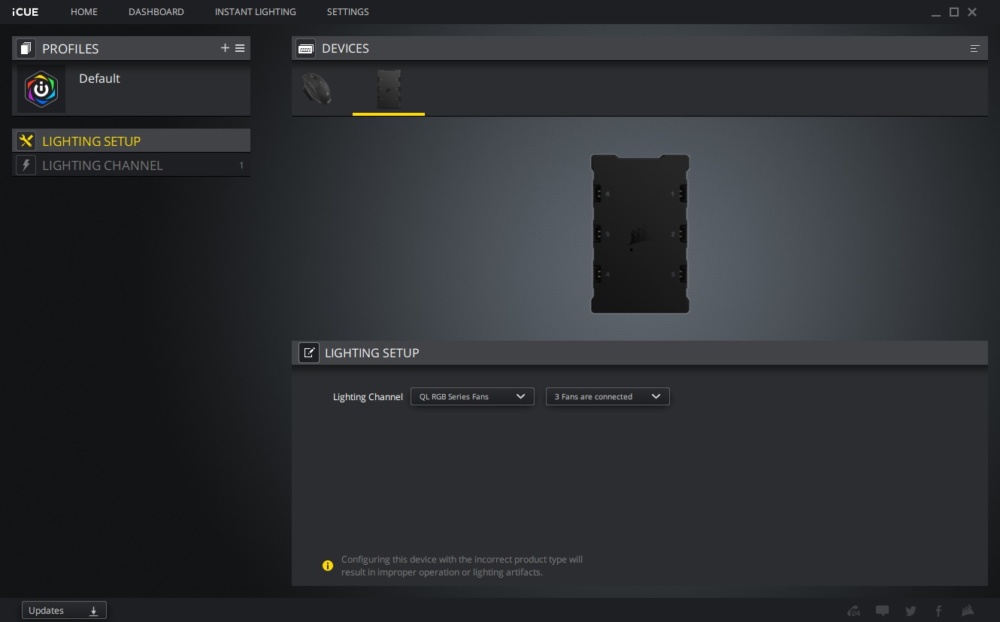Open the Twitter link icon
Screen dimensions: 1000x622
tap(911, 611)
